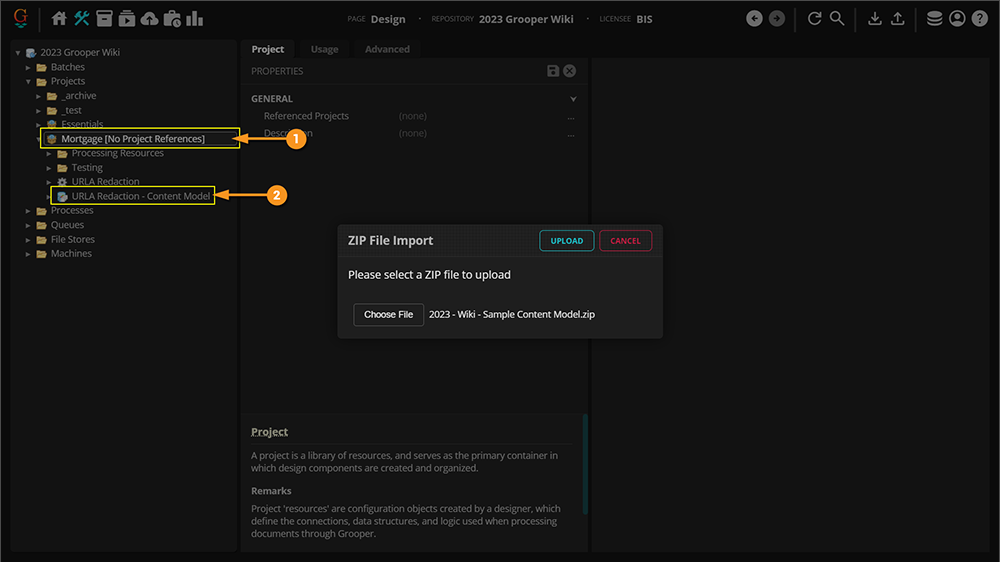
Task: Collapse the GENERAL properties section
Action: [x=573, y=99]
